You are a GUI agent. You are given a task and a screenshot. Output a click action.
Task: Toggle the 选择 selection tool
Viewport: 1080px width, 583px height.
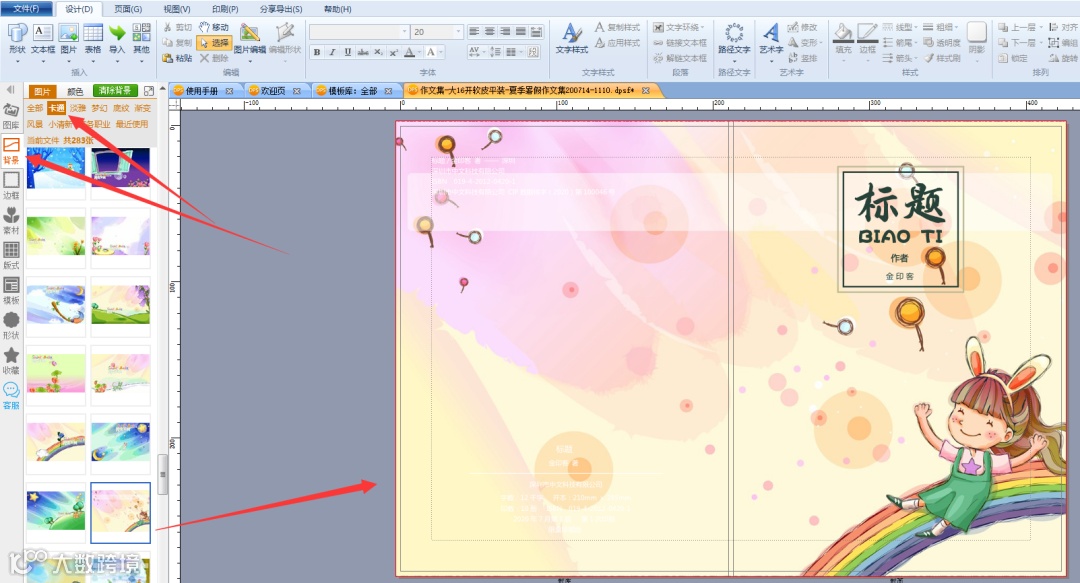pos(214,43)
